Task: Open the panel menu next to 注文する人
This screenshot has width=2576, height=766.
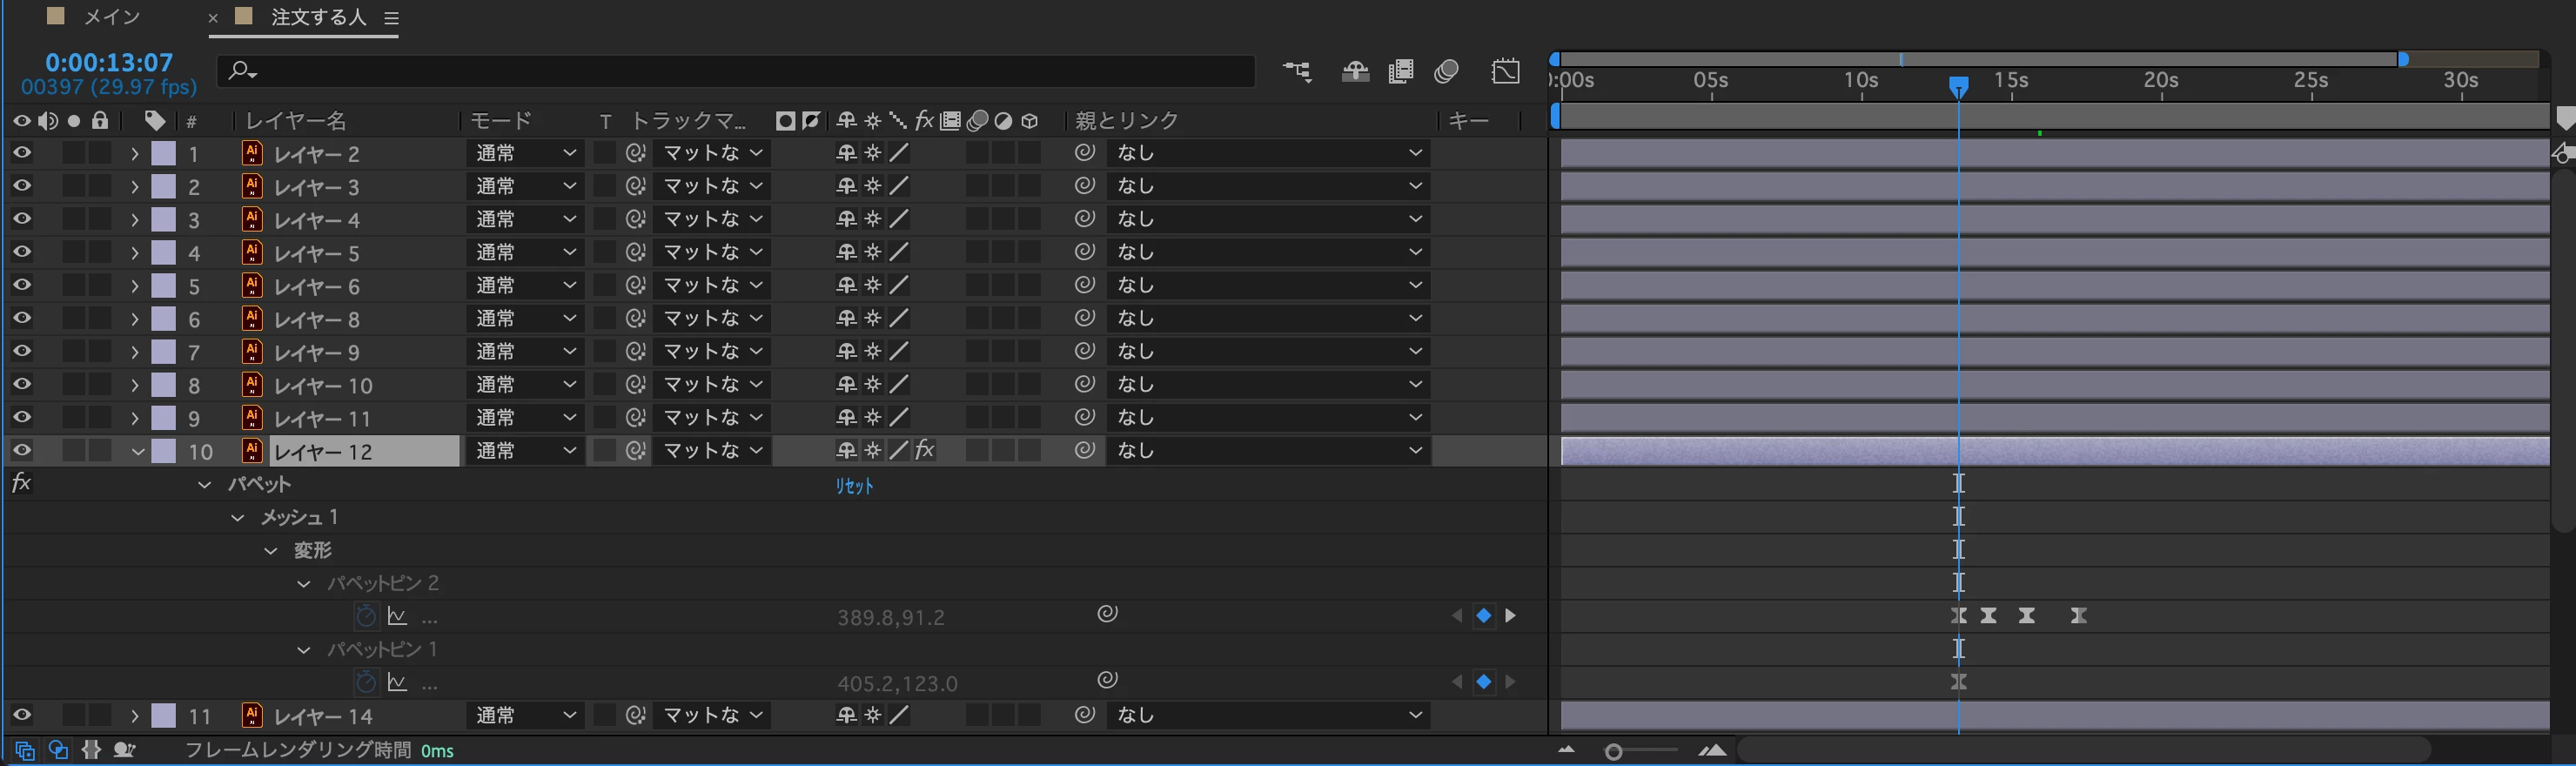Action: pyautogui.click(x=391, y=18)
